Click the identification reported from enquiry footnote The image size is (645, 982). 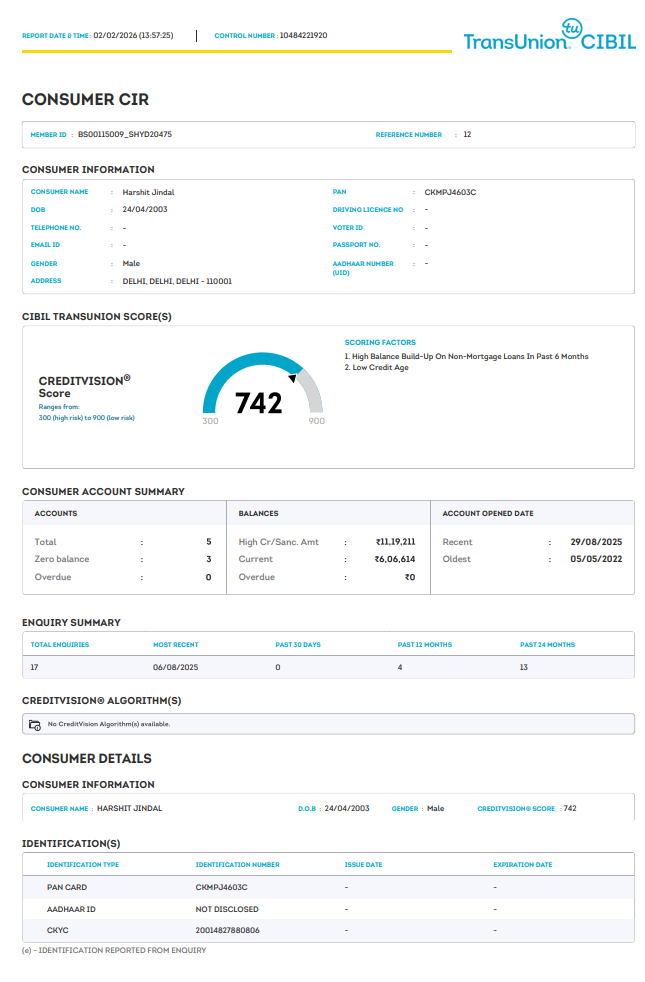click(114, 951)
